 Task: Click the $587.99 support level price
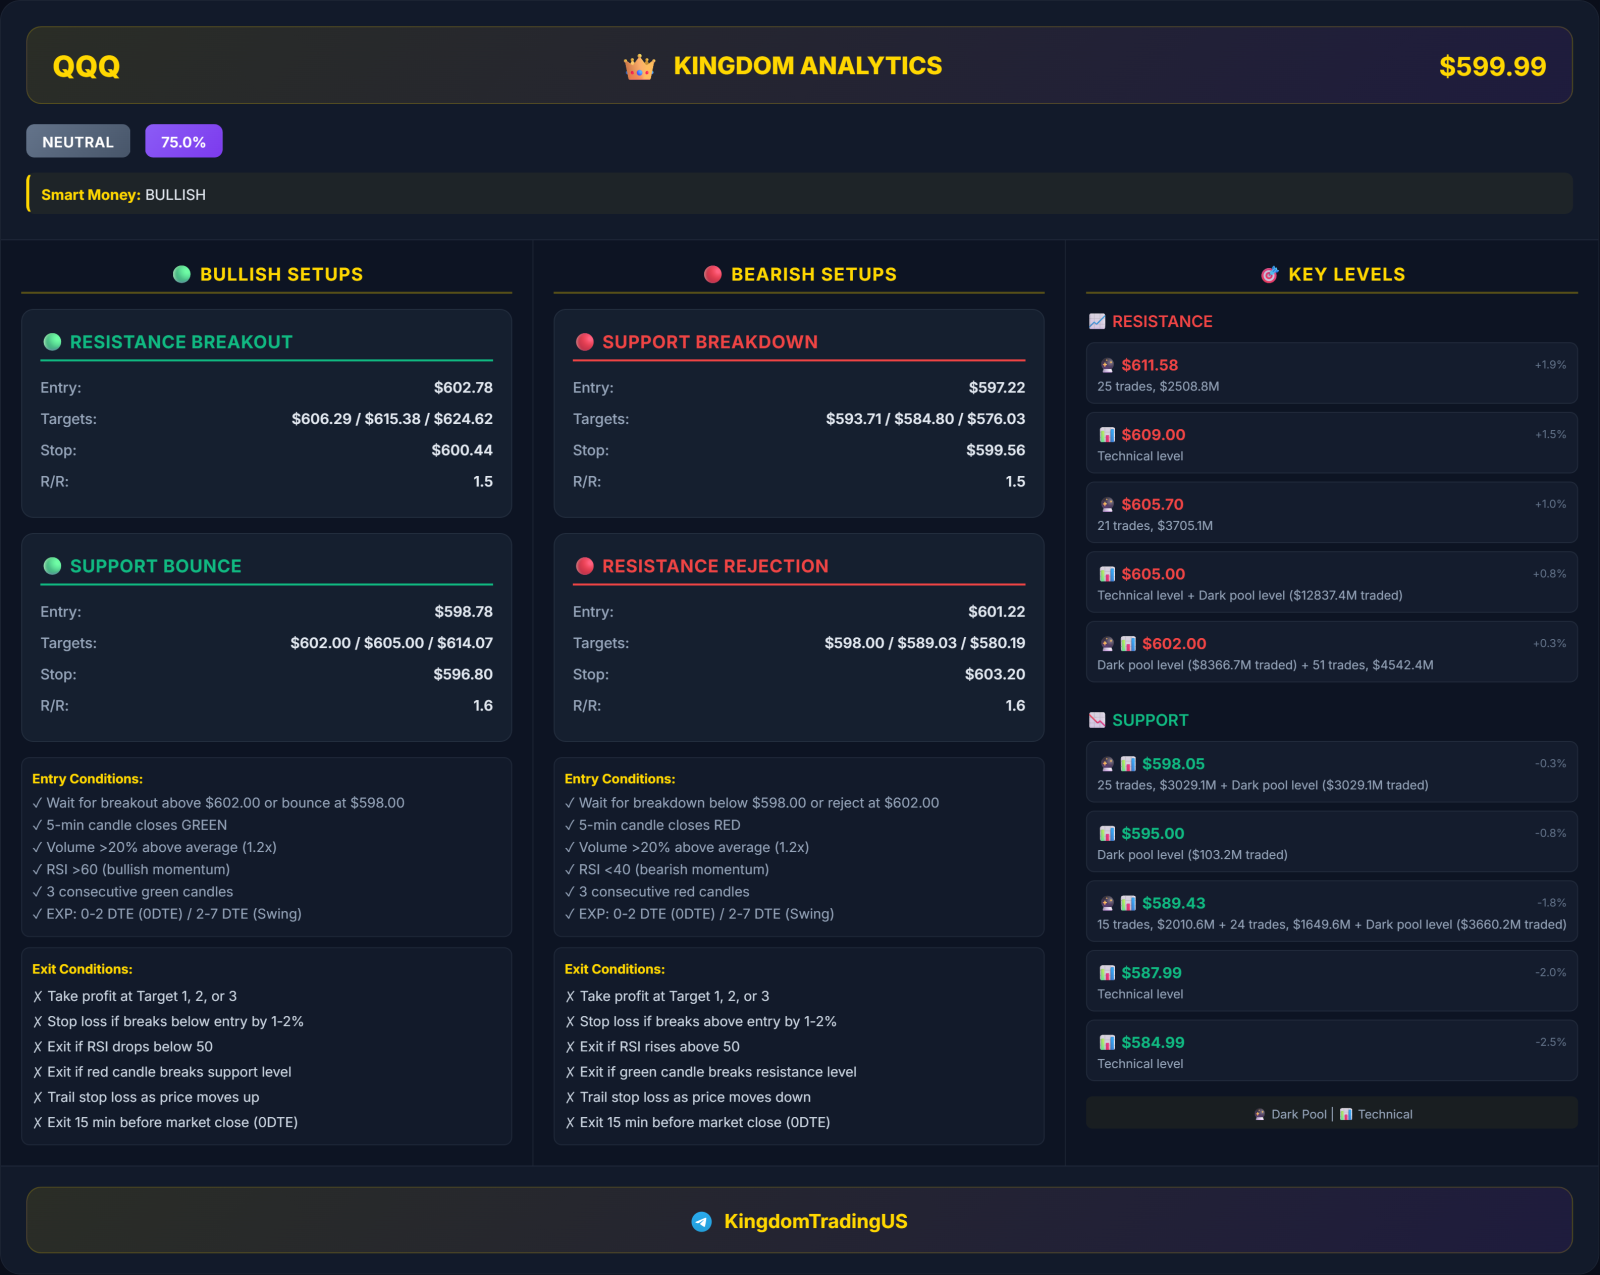pyautogui.click(x=1151, y=973)
